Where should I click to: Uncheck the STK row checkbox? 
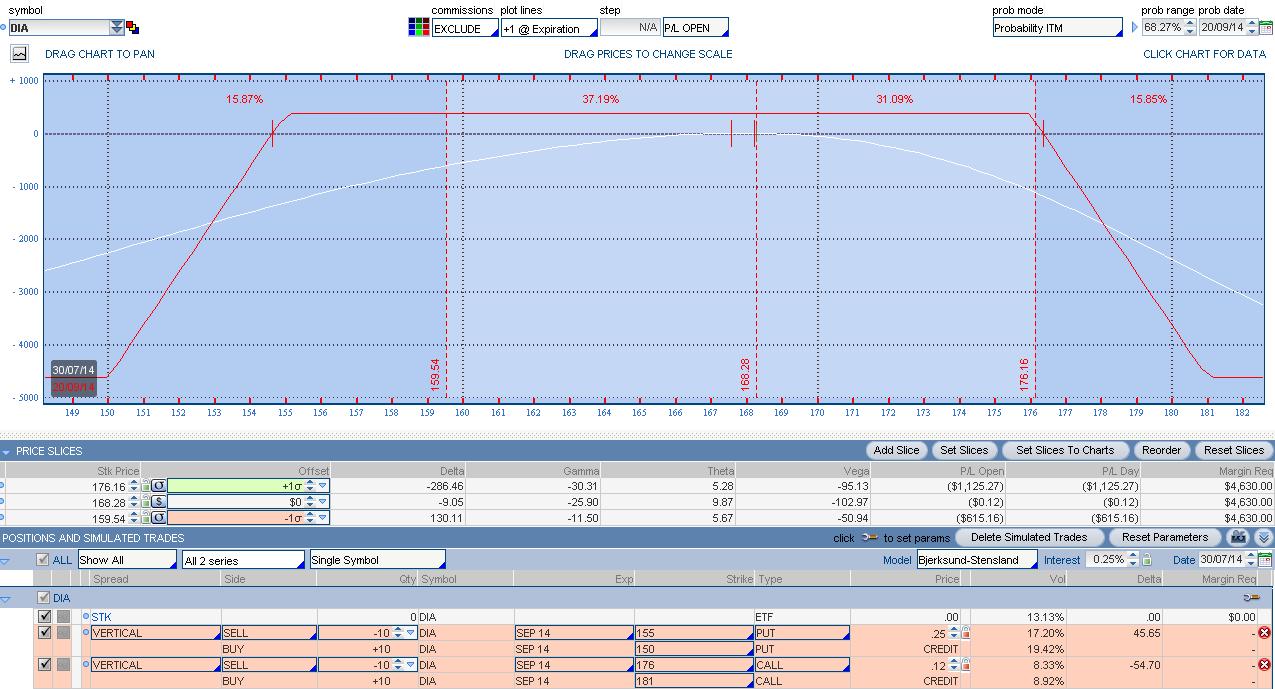(x=44, y=617)
